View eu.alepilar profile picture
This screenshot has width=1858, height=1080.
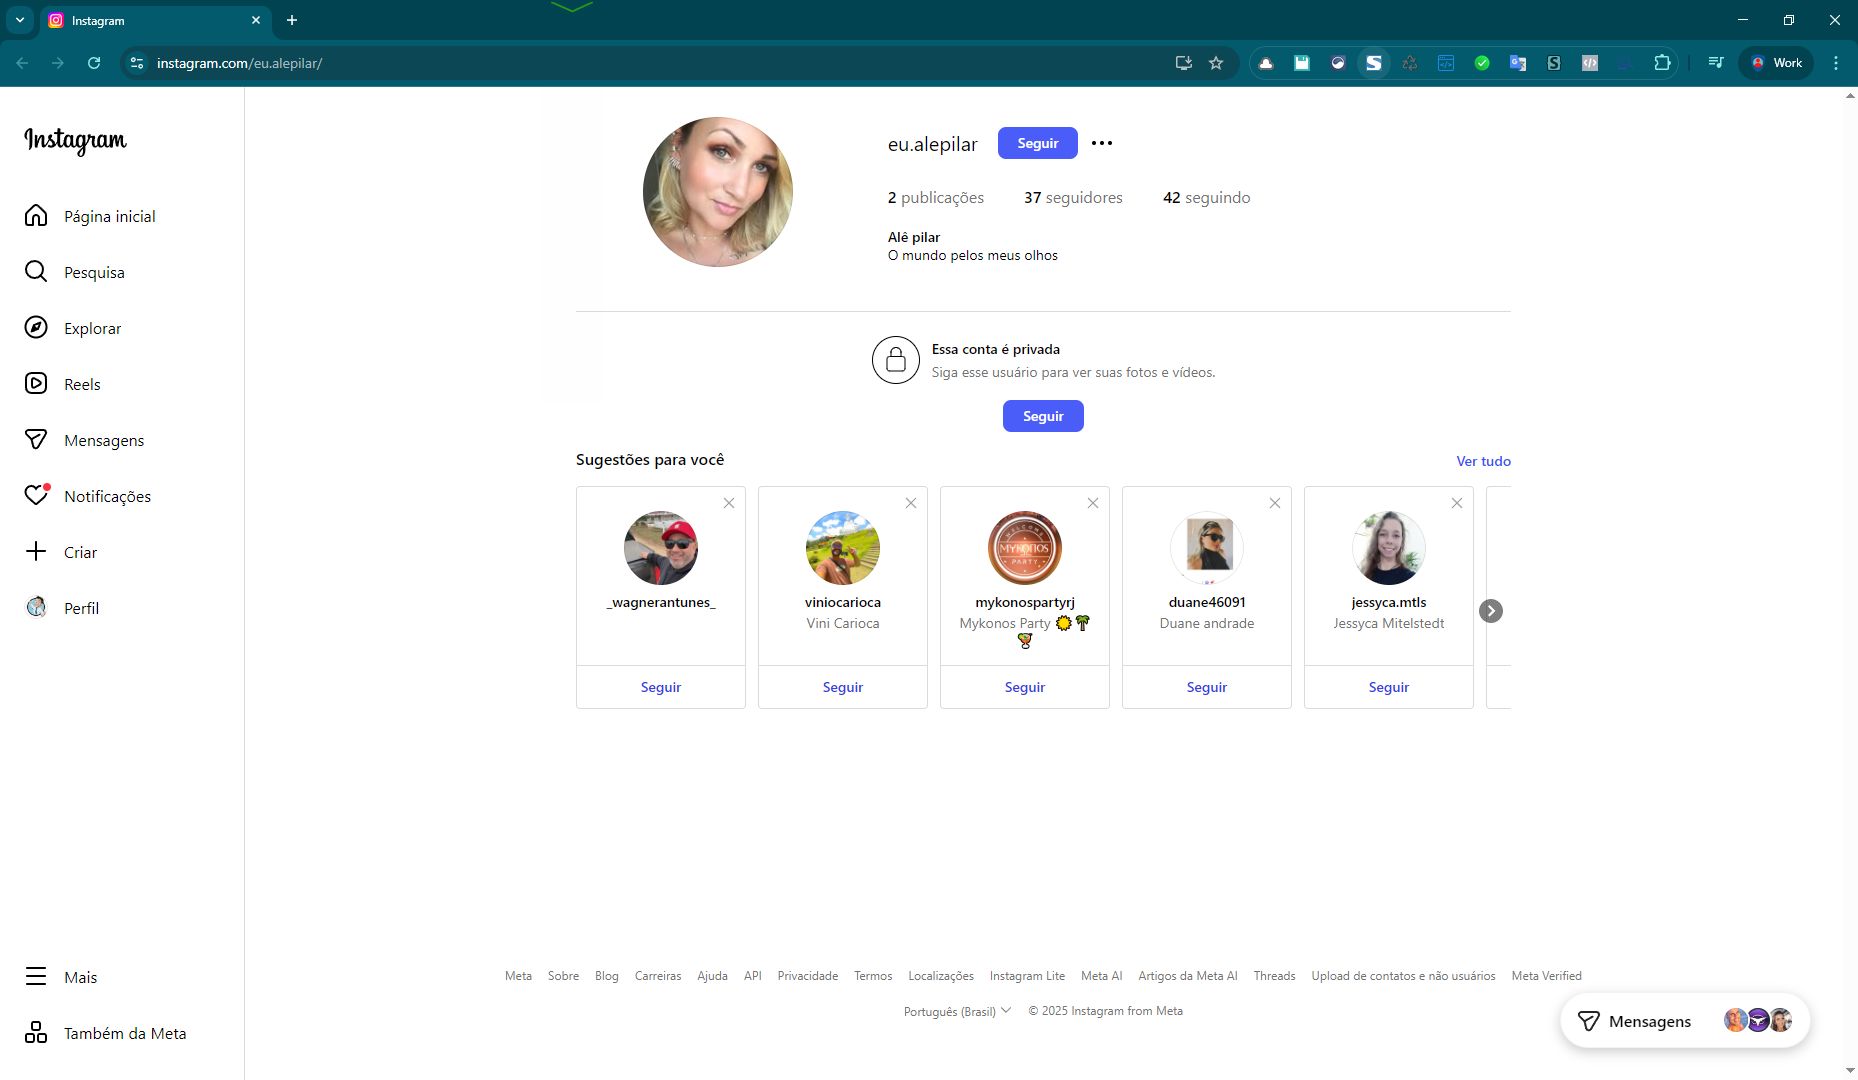tap(718, 192)
